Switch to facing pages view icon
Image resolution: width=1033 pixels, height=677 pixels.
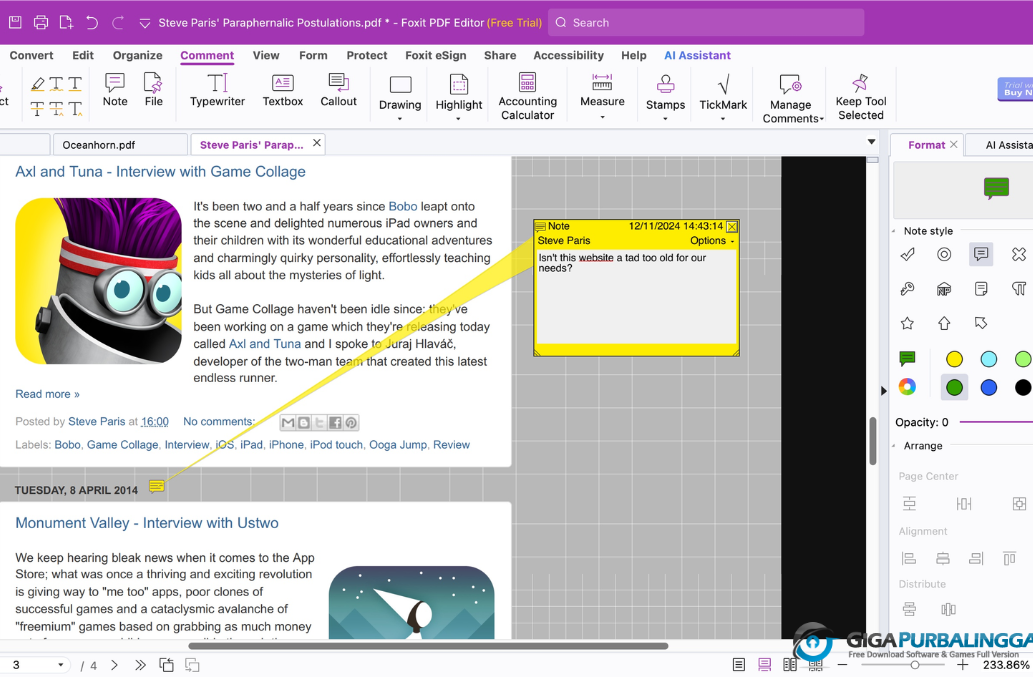point(790,665)
